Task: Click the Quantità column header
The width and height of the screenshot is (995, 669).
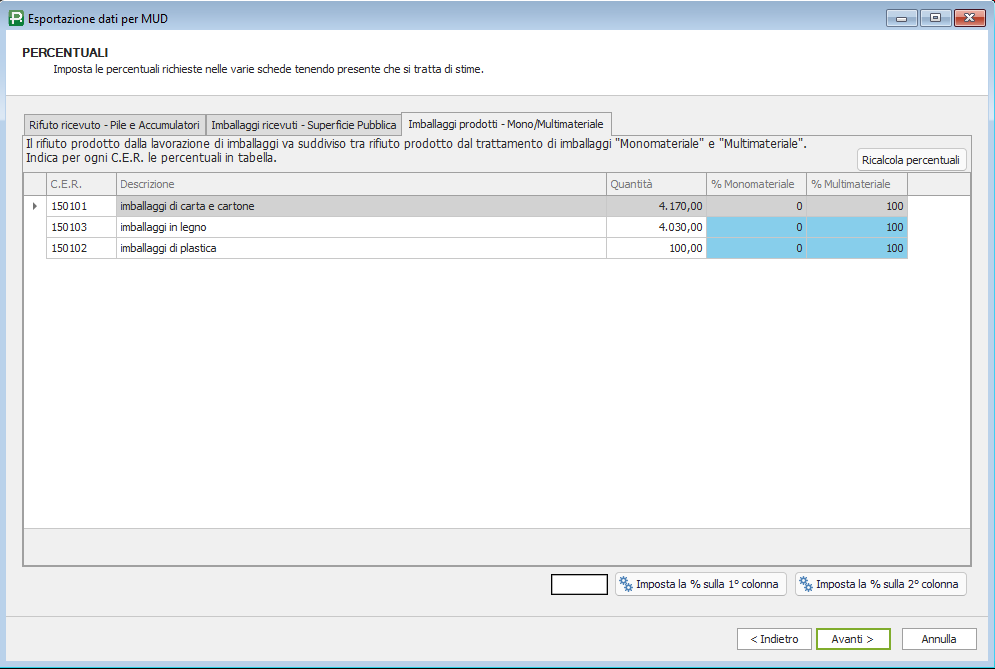Action: point(655,184)
